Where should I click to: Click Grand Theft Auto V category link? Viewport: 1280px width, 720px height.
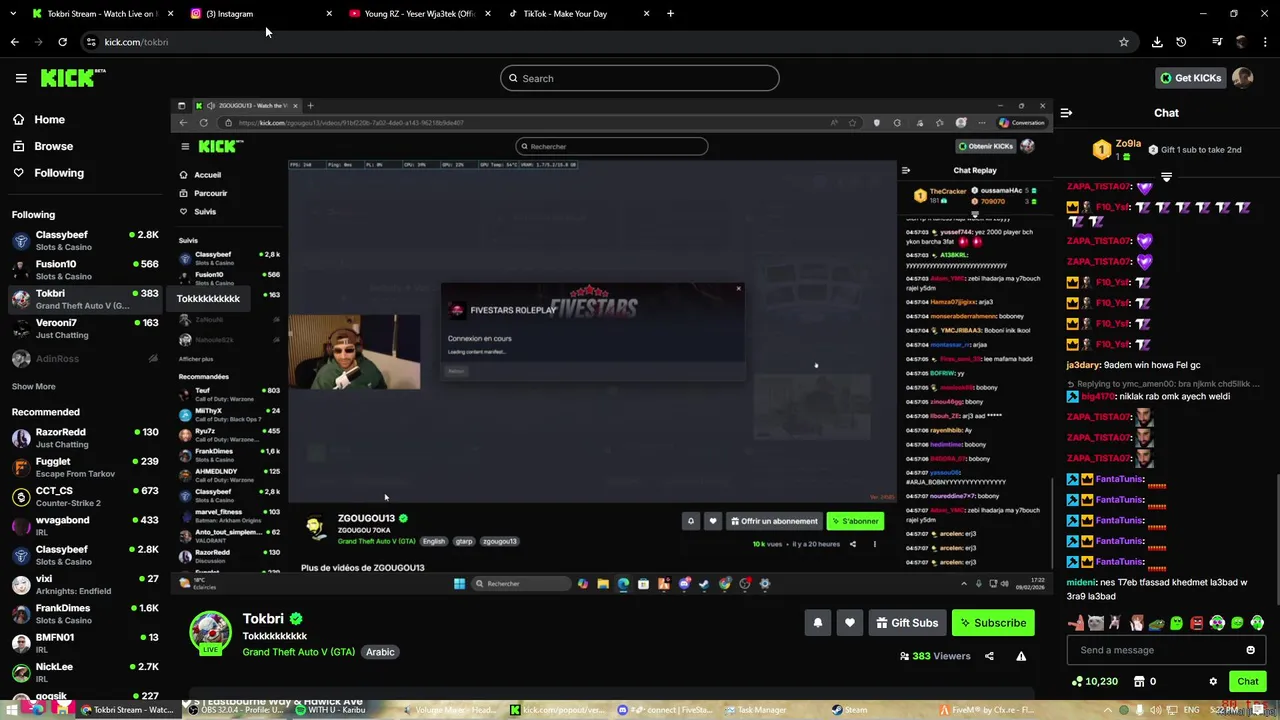298,652
